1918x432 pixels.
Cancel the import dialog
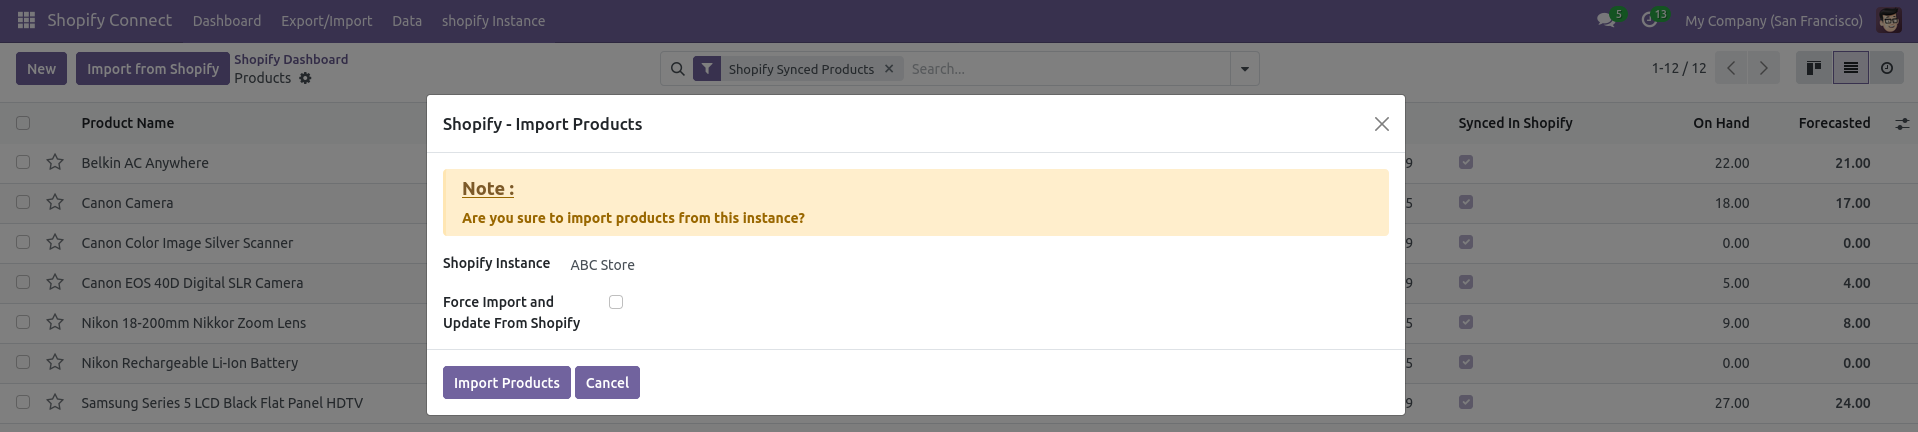pos(607,383)
